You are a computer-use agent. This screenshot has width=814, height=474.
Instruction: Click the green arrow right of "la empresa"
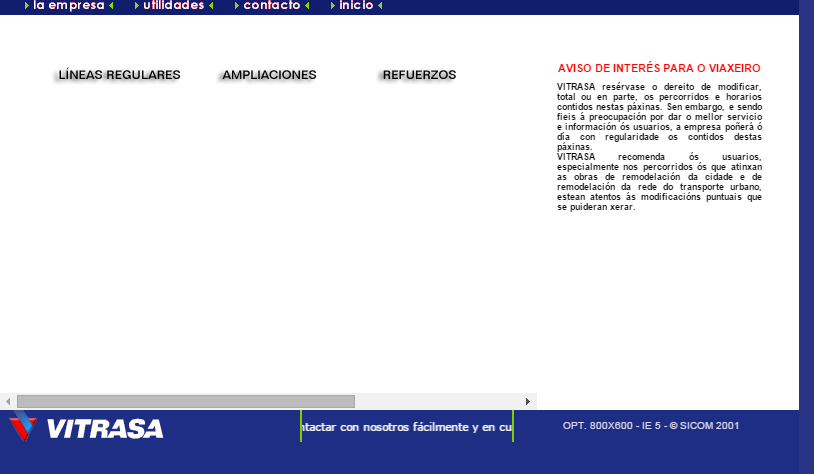pos(111,6)
